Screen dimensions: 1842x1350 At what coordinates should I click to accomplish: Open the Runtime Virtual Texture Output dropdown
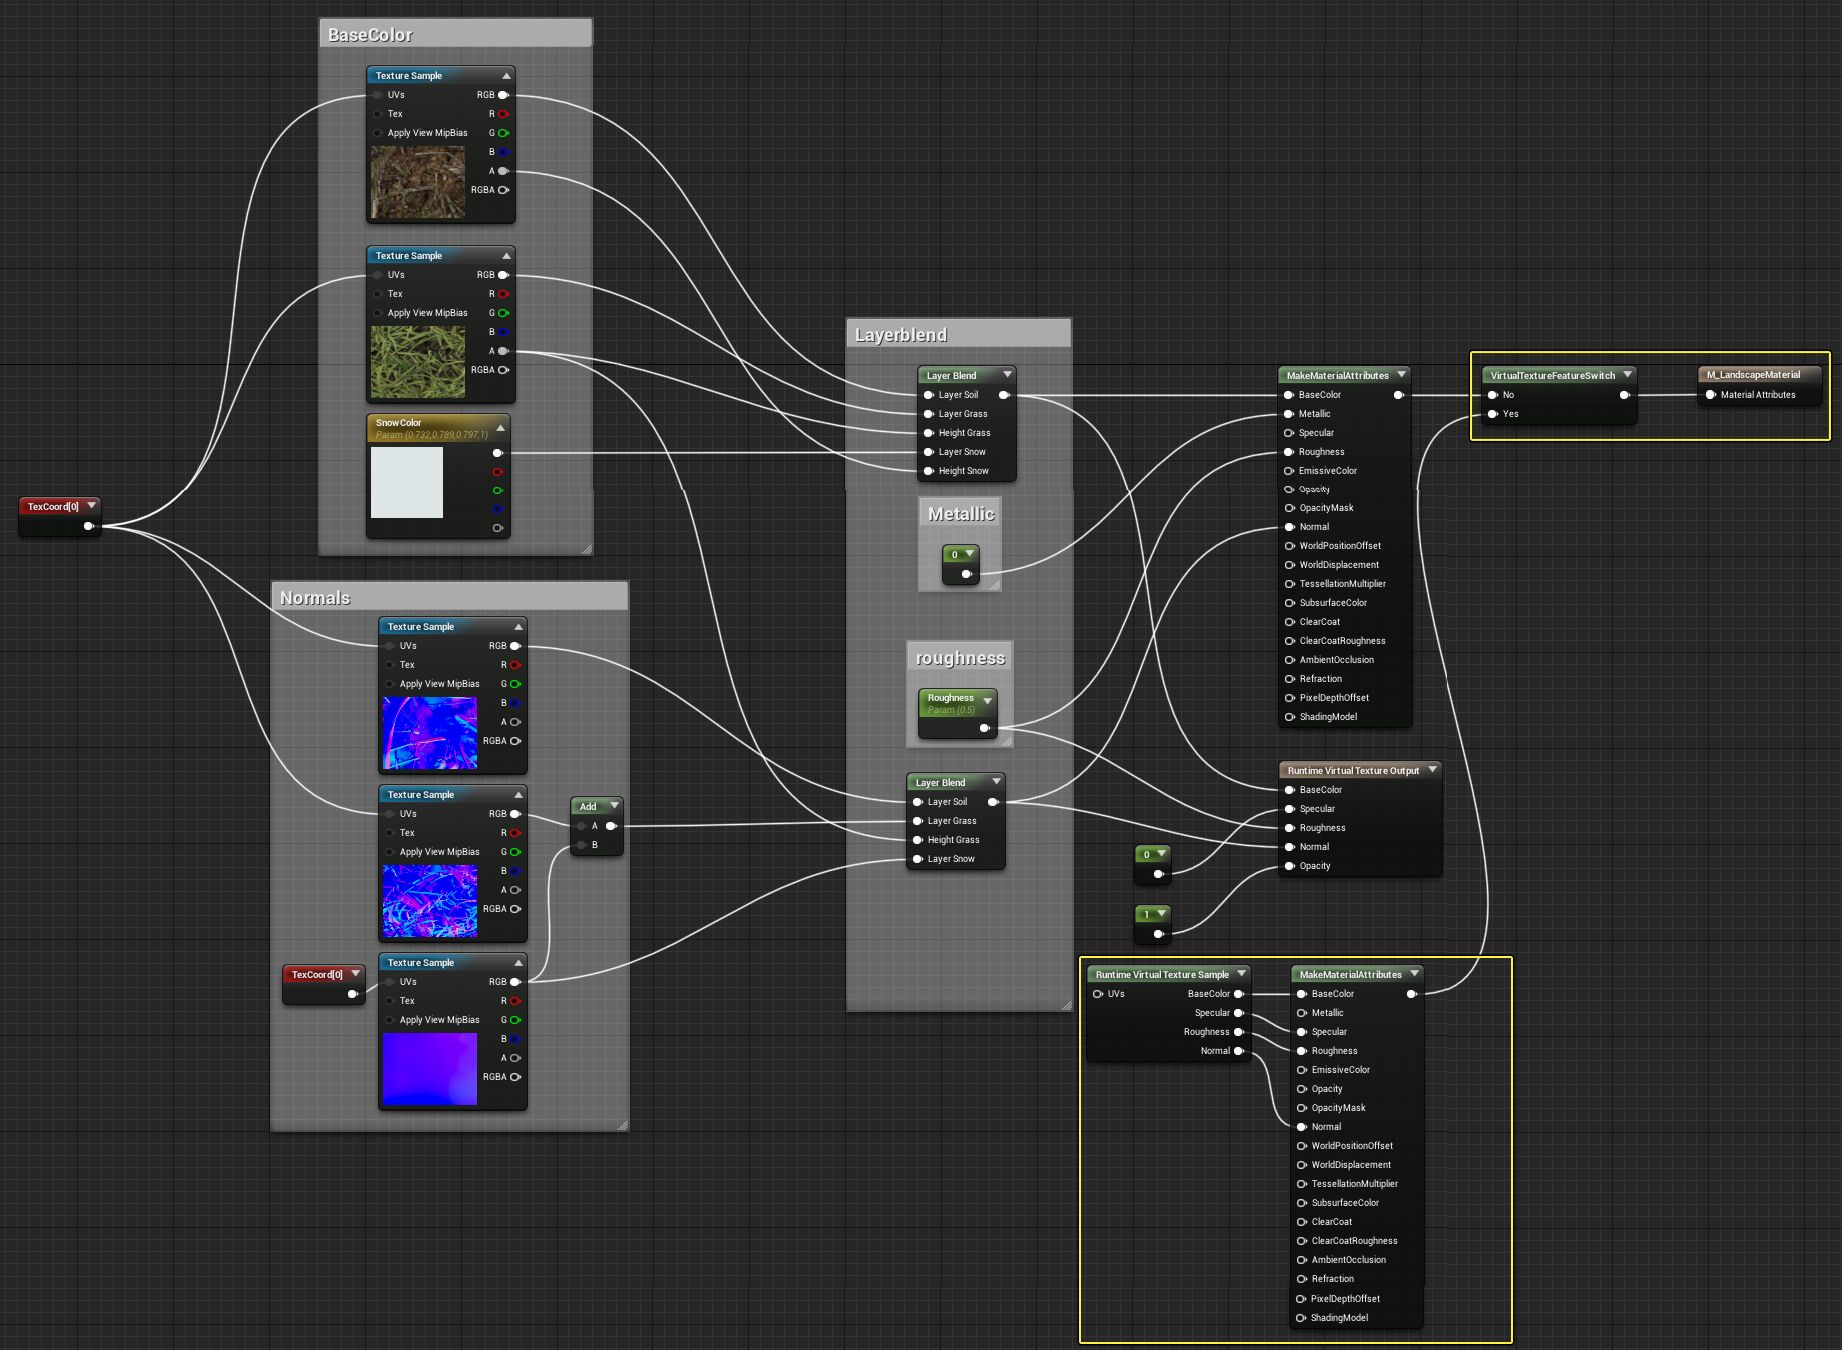coord(1434,770)
